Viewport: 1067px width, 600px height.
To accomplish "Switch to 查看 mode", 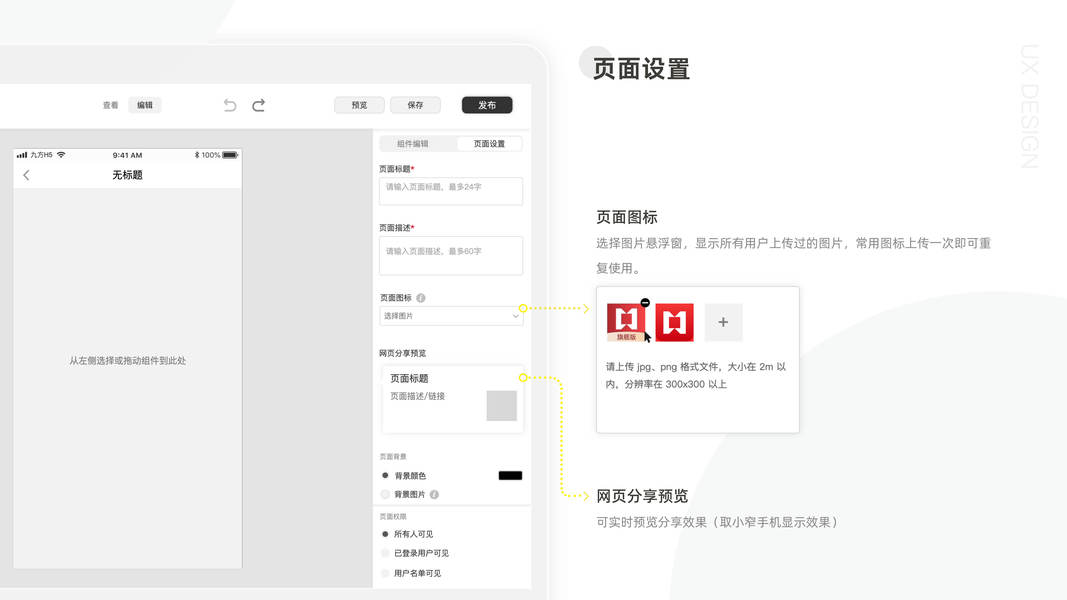I will tap(110, 105).
